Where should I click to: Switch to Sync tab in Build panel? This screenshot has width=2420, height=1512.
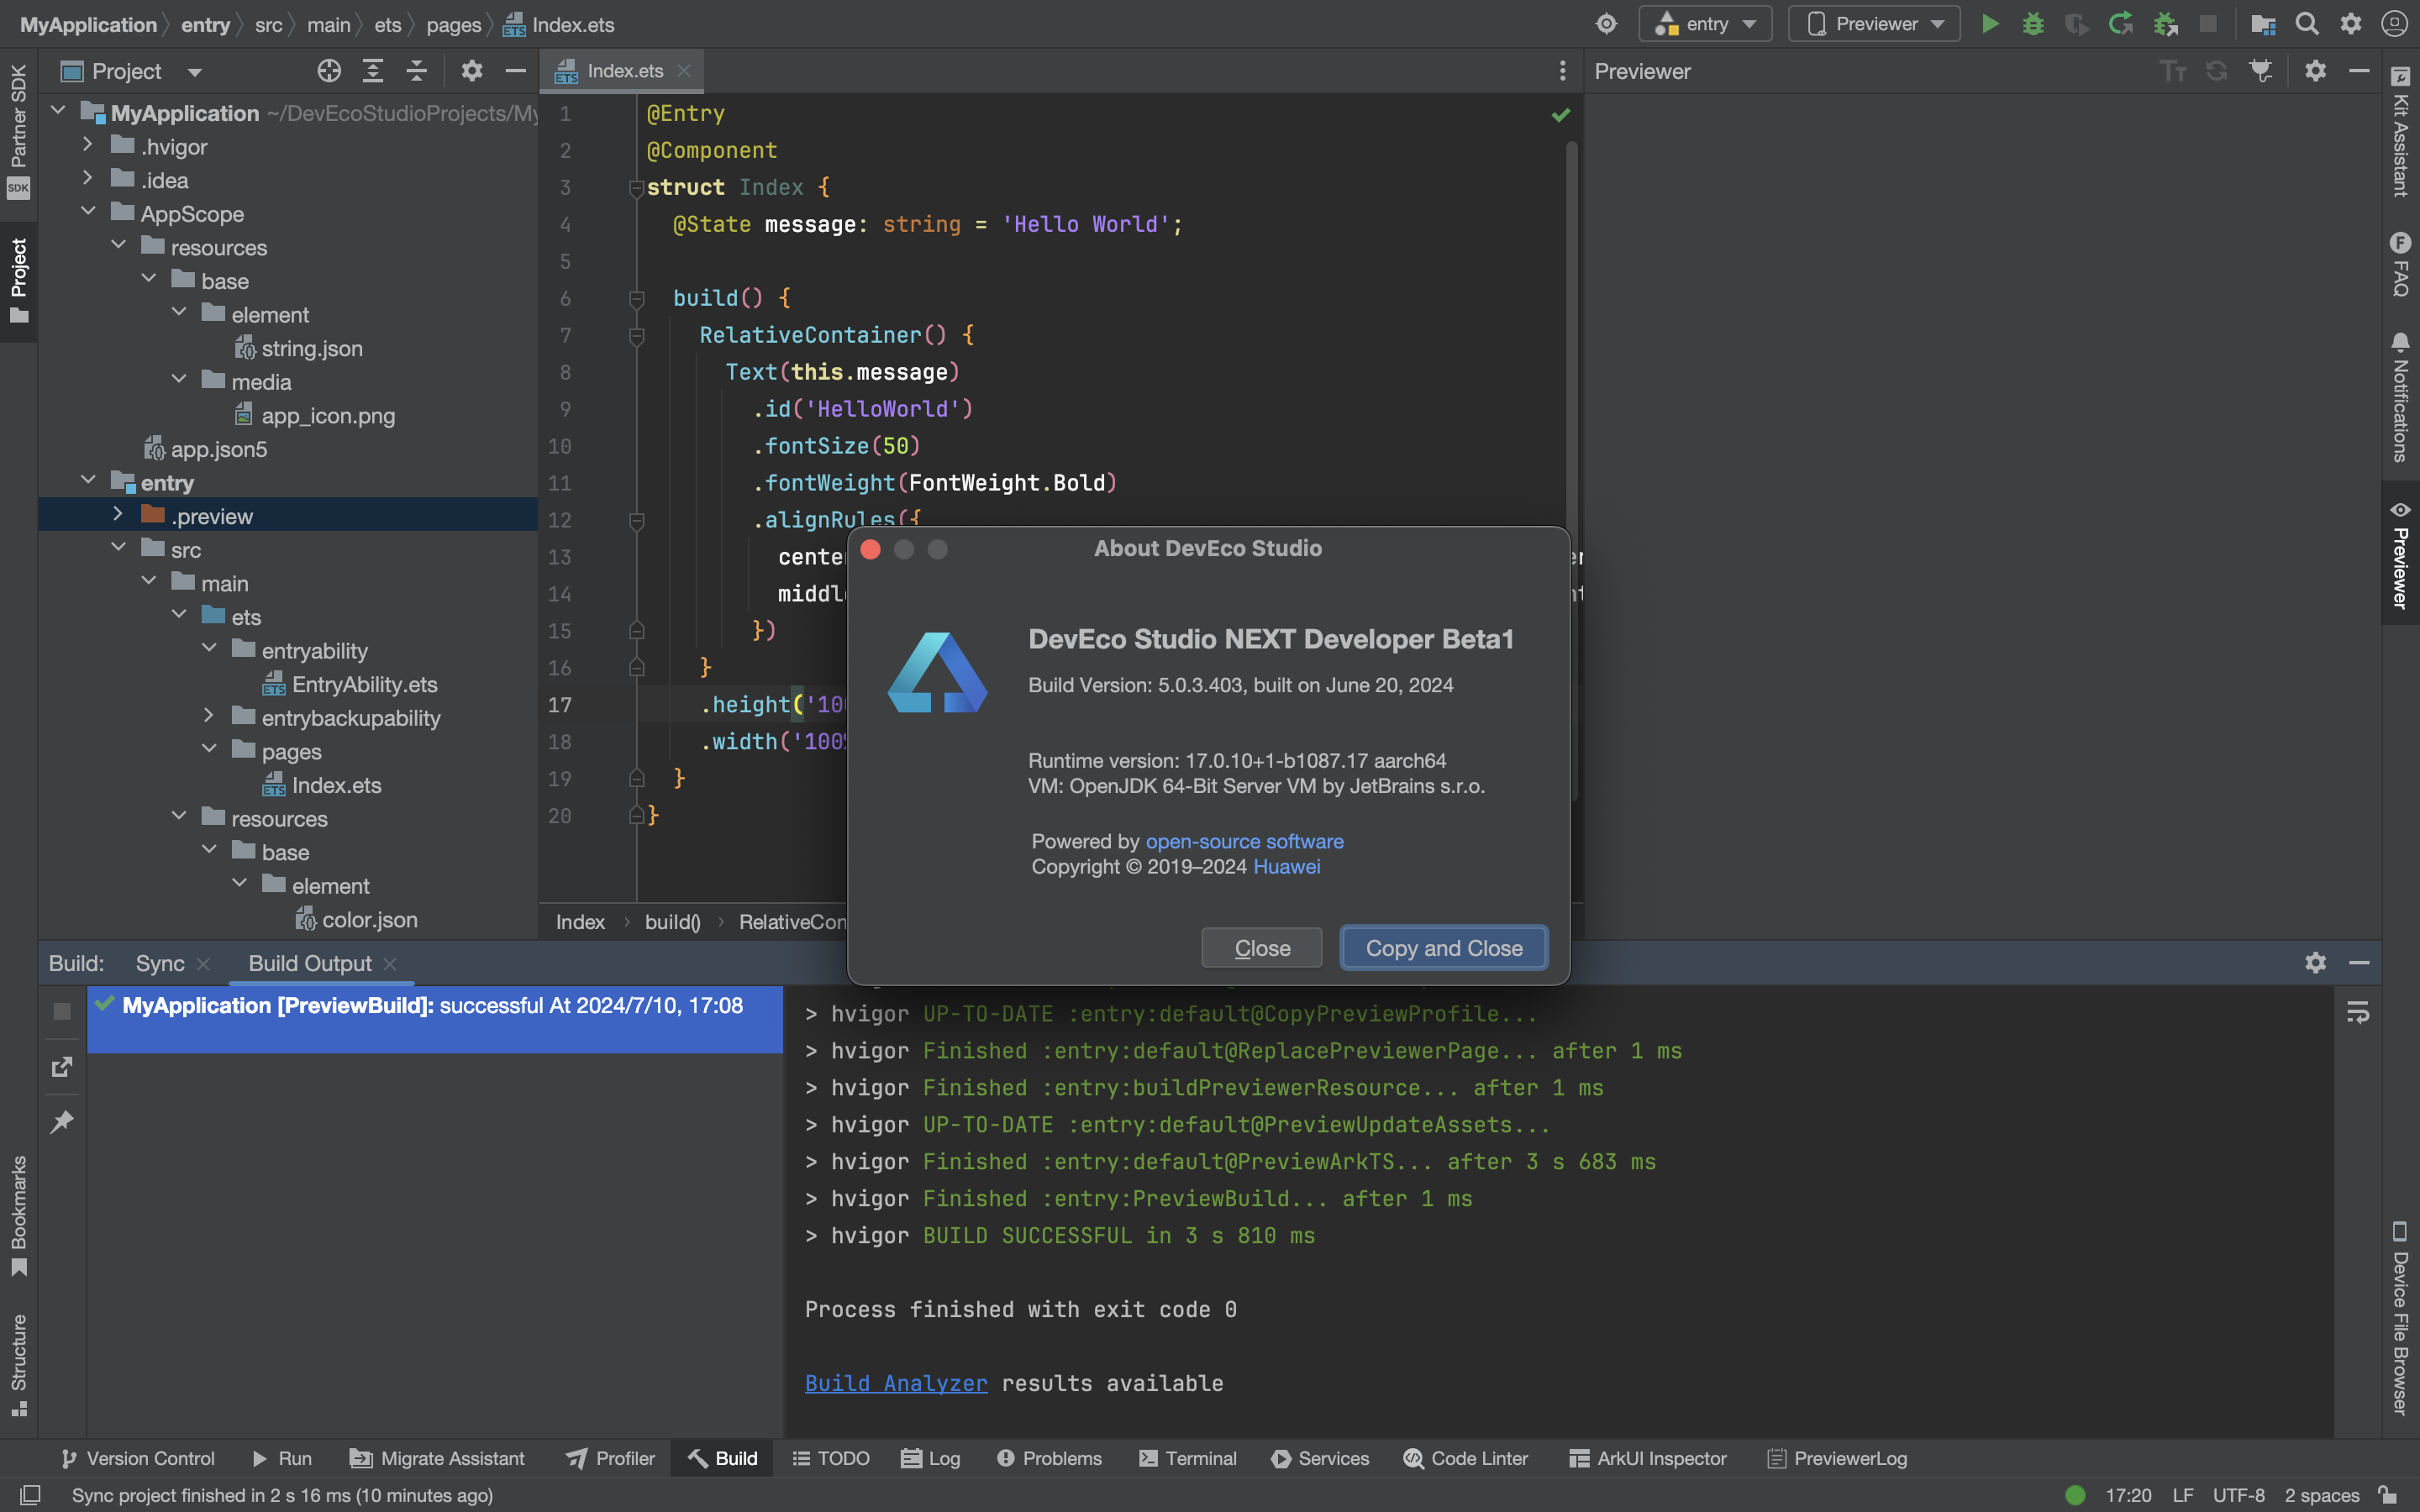tap(160, 963)
